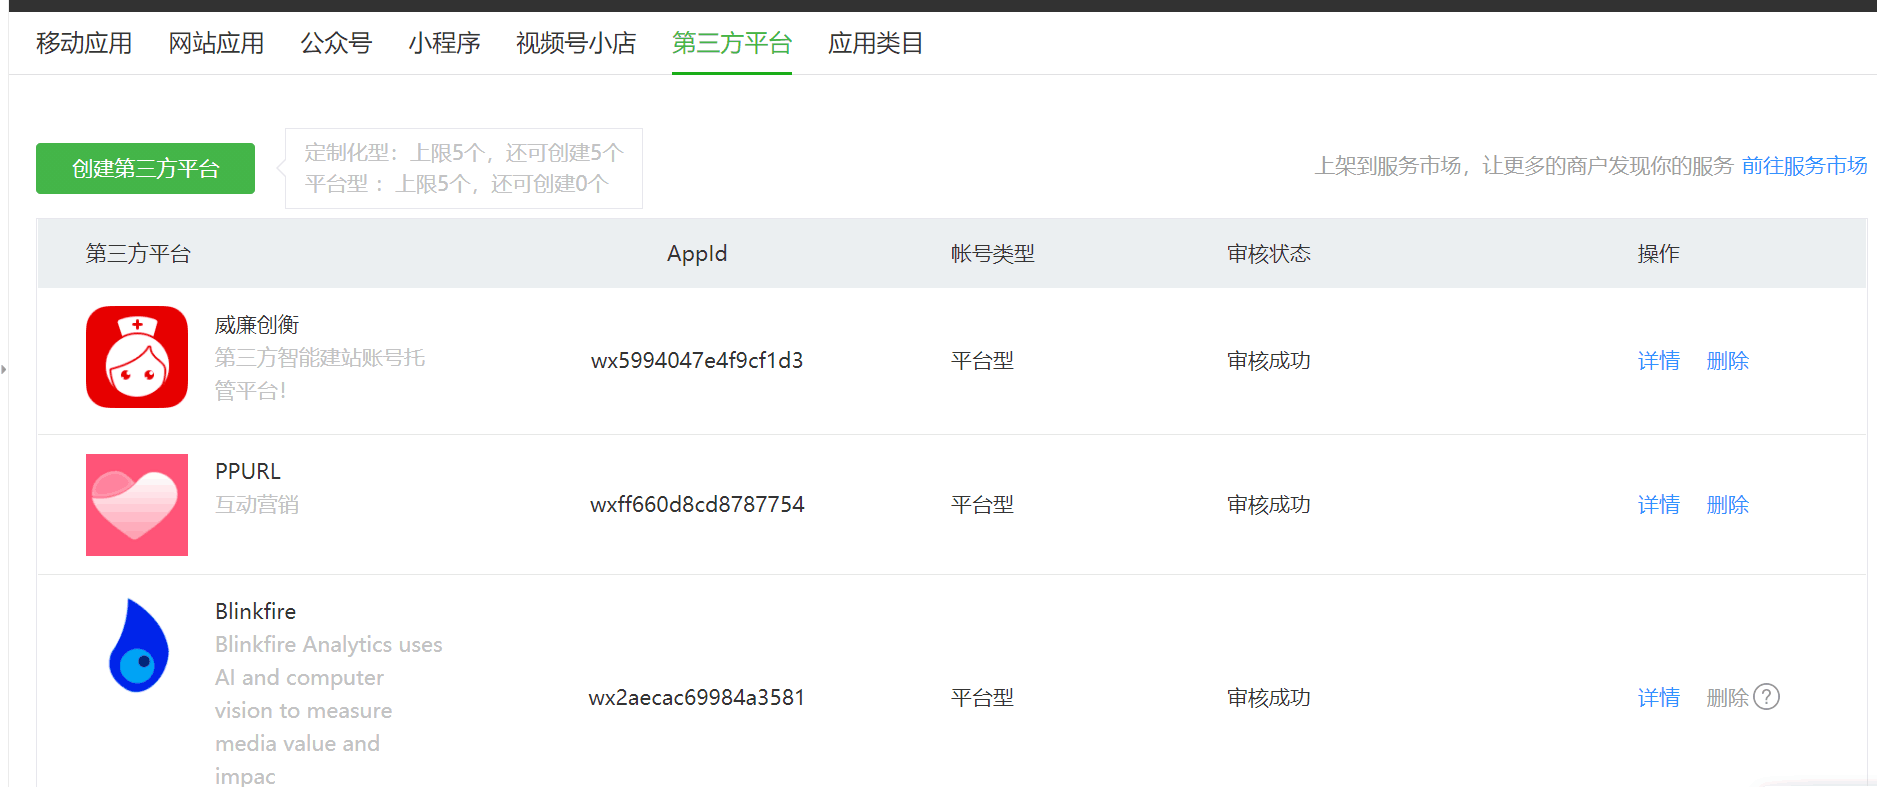This screenshot has width=1877, height=787.
Task: Expand the collapsed left sidebar arrow
Action: point(4,369)
